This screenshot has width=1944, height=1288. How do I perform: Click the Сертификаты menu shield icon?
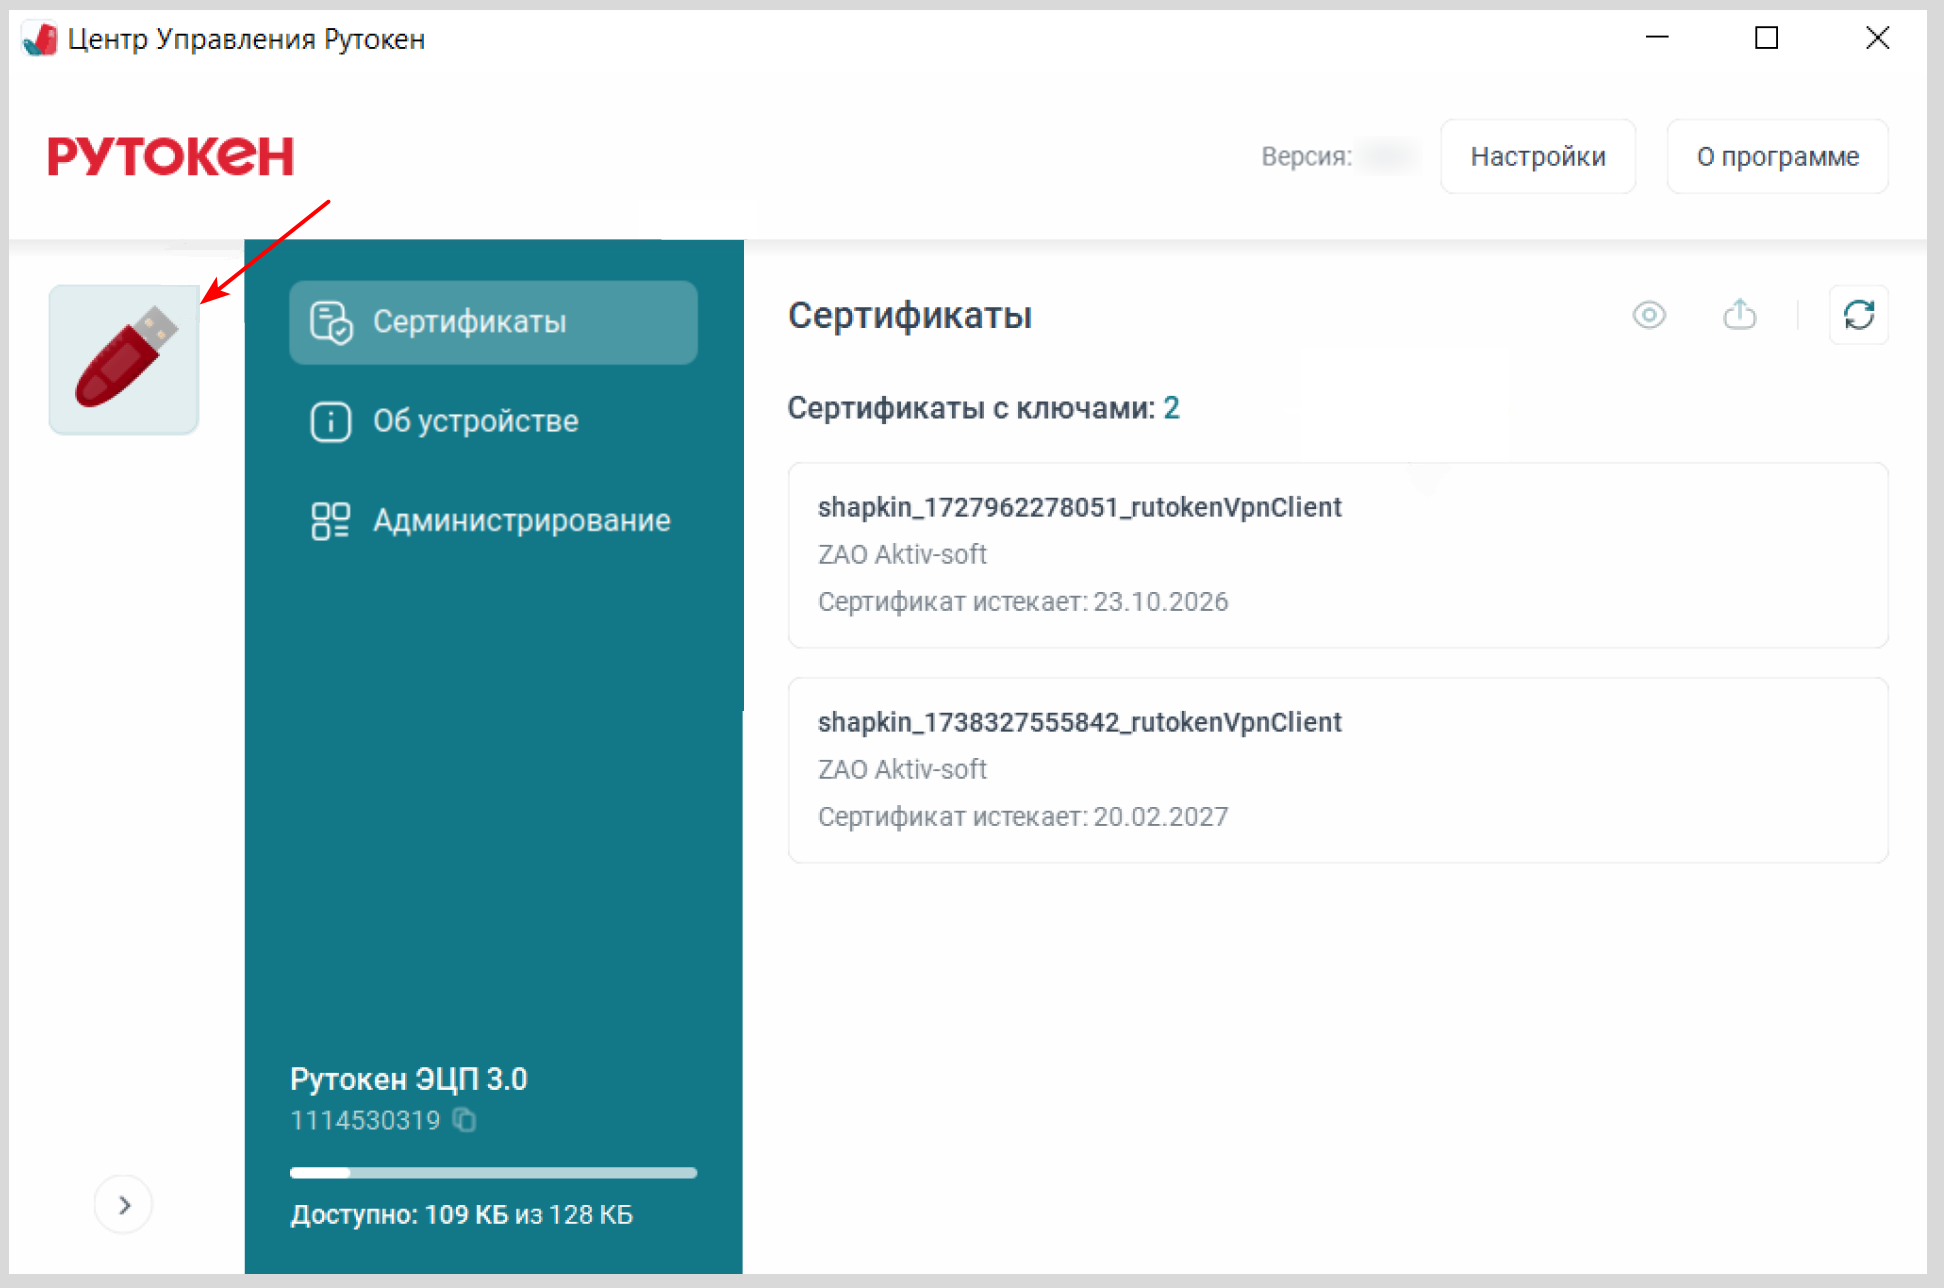(x=331, y=322)
